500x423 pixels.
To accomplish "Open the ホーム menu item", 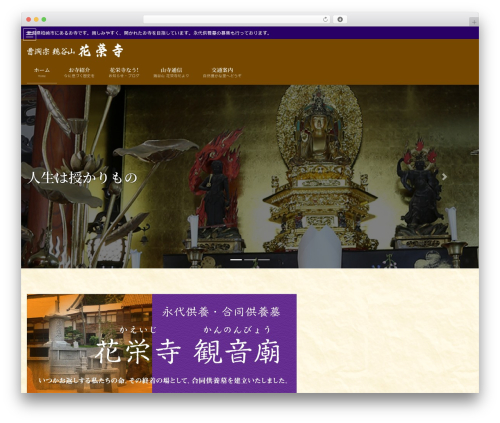I will [x=42, y=72].
